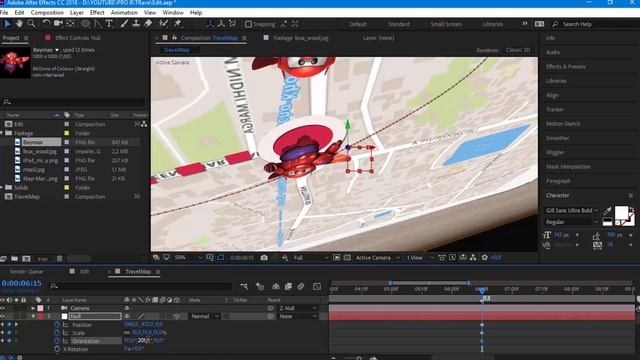
Task: Expand the Camera layer twirl arrow
Action: [x=33, y=308]
